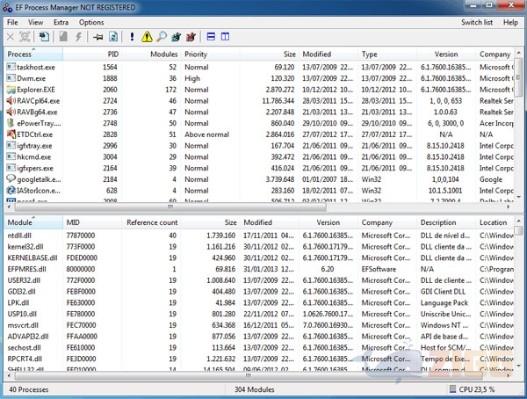Click the grayed X terminate-process toolbar icon
Viewport: 527px width, 399px height.
click(x=10, y=37)
